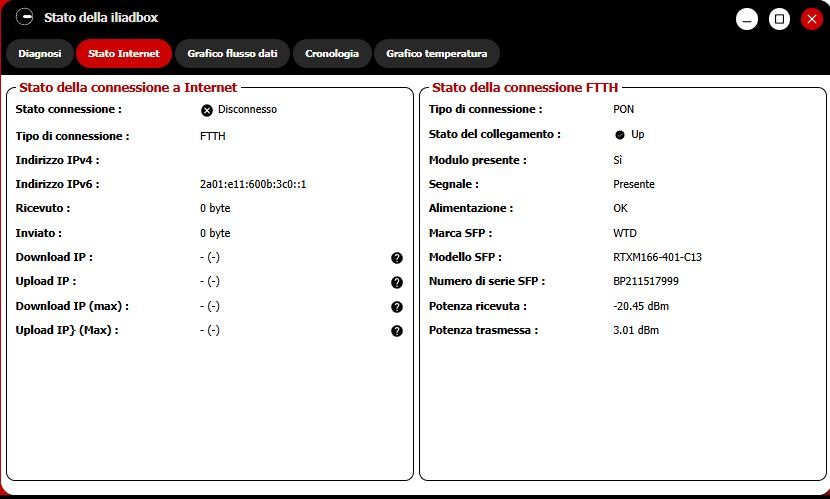Open help for Upload IP} (Max)

coord(396,331)
